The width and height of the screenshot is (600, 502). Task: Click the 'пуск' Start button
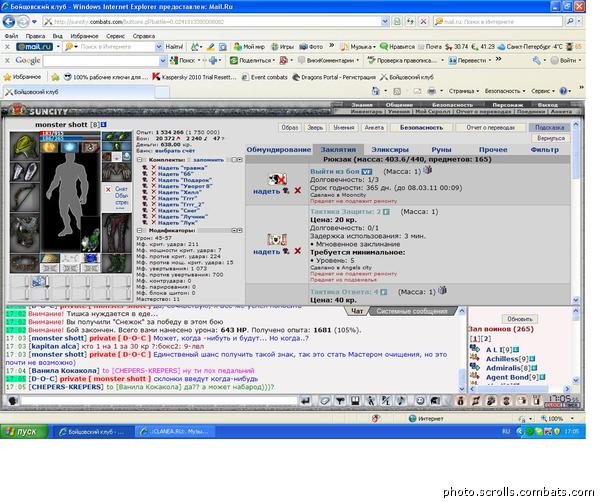24,431
